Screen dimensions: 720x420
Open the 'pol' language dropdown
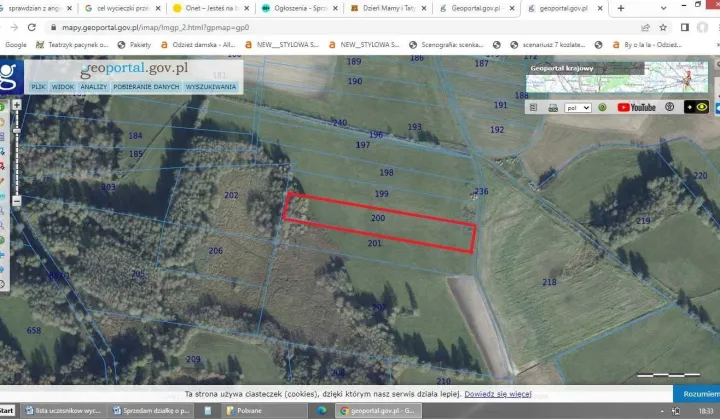[x=577, y=107]
